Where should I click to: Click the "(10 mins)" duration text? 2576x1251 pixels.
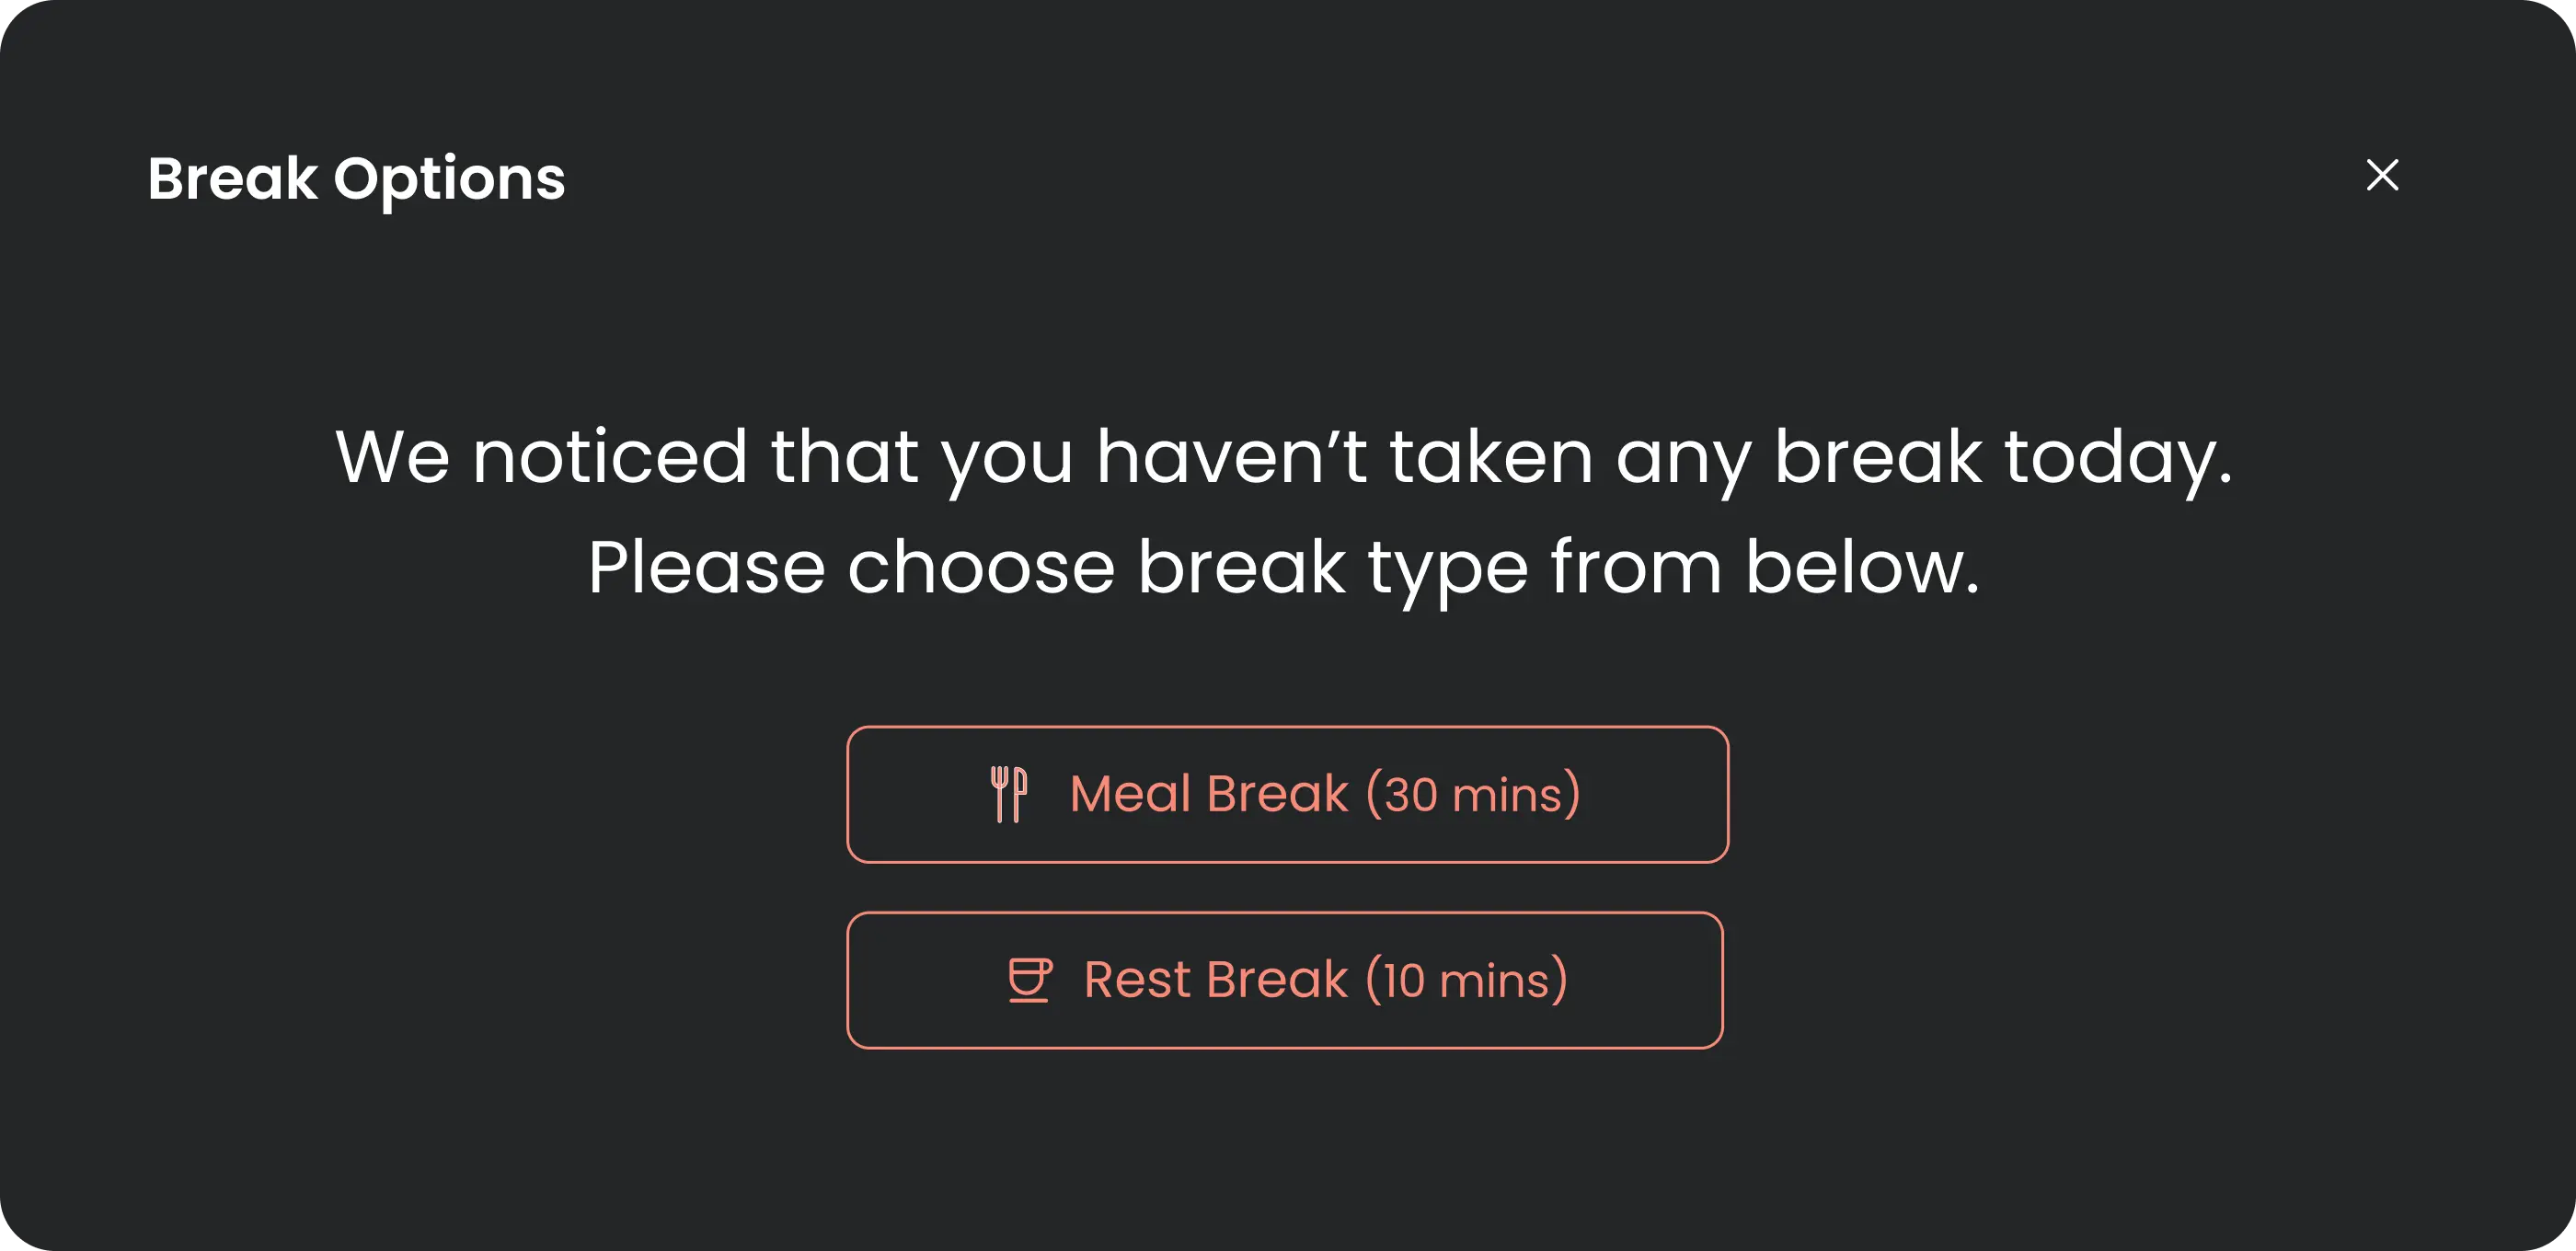(1466, 980)
